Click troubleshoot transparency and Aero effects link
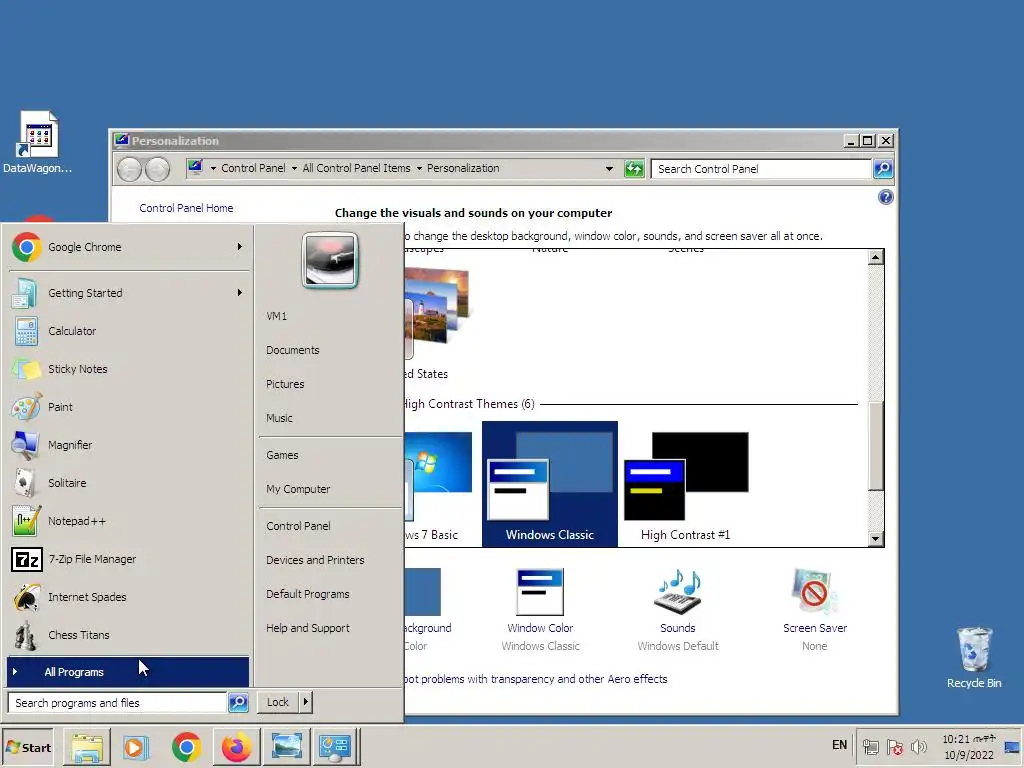The height and width of the screenshot is (768, 1024). [536, 679]
